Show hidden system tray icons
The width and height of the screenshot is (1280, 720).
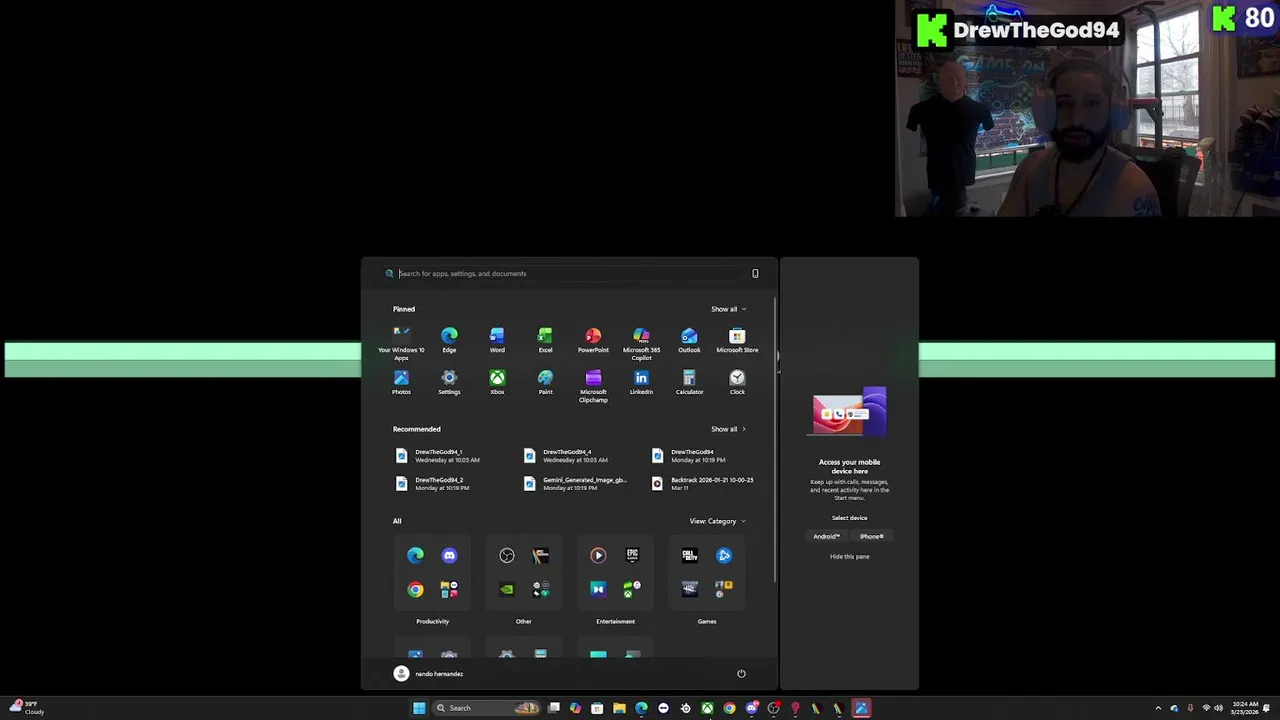pos(1159,708)
